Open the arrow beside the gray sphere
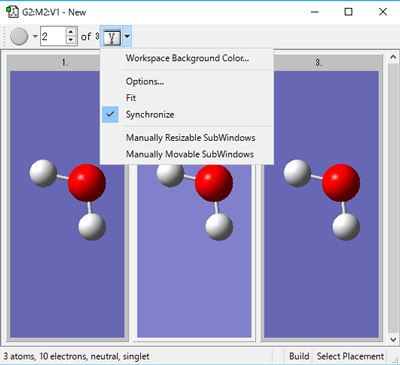This screenshot has height=365, width=400. pos(35,36)
